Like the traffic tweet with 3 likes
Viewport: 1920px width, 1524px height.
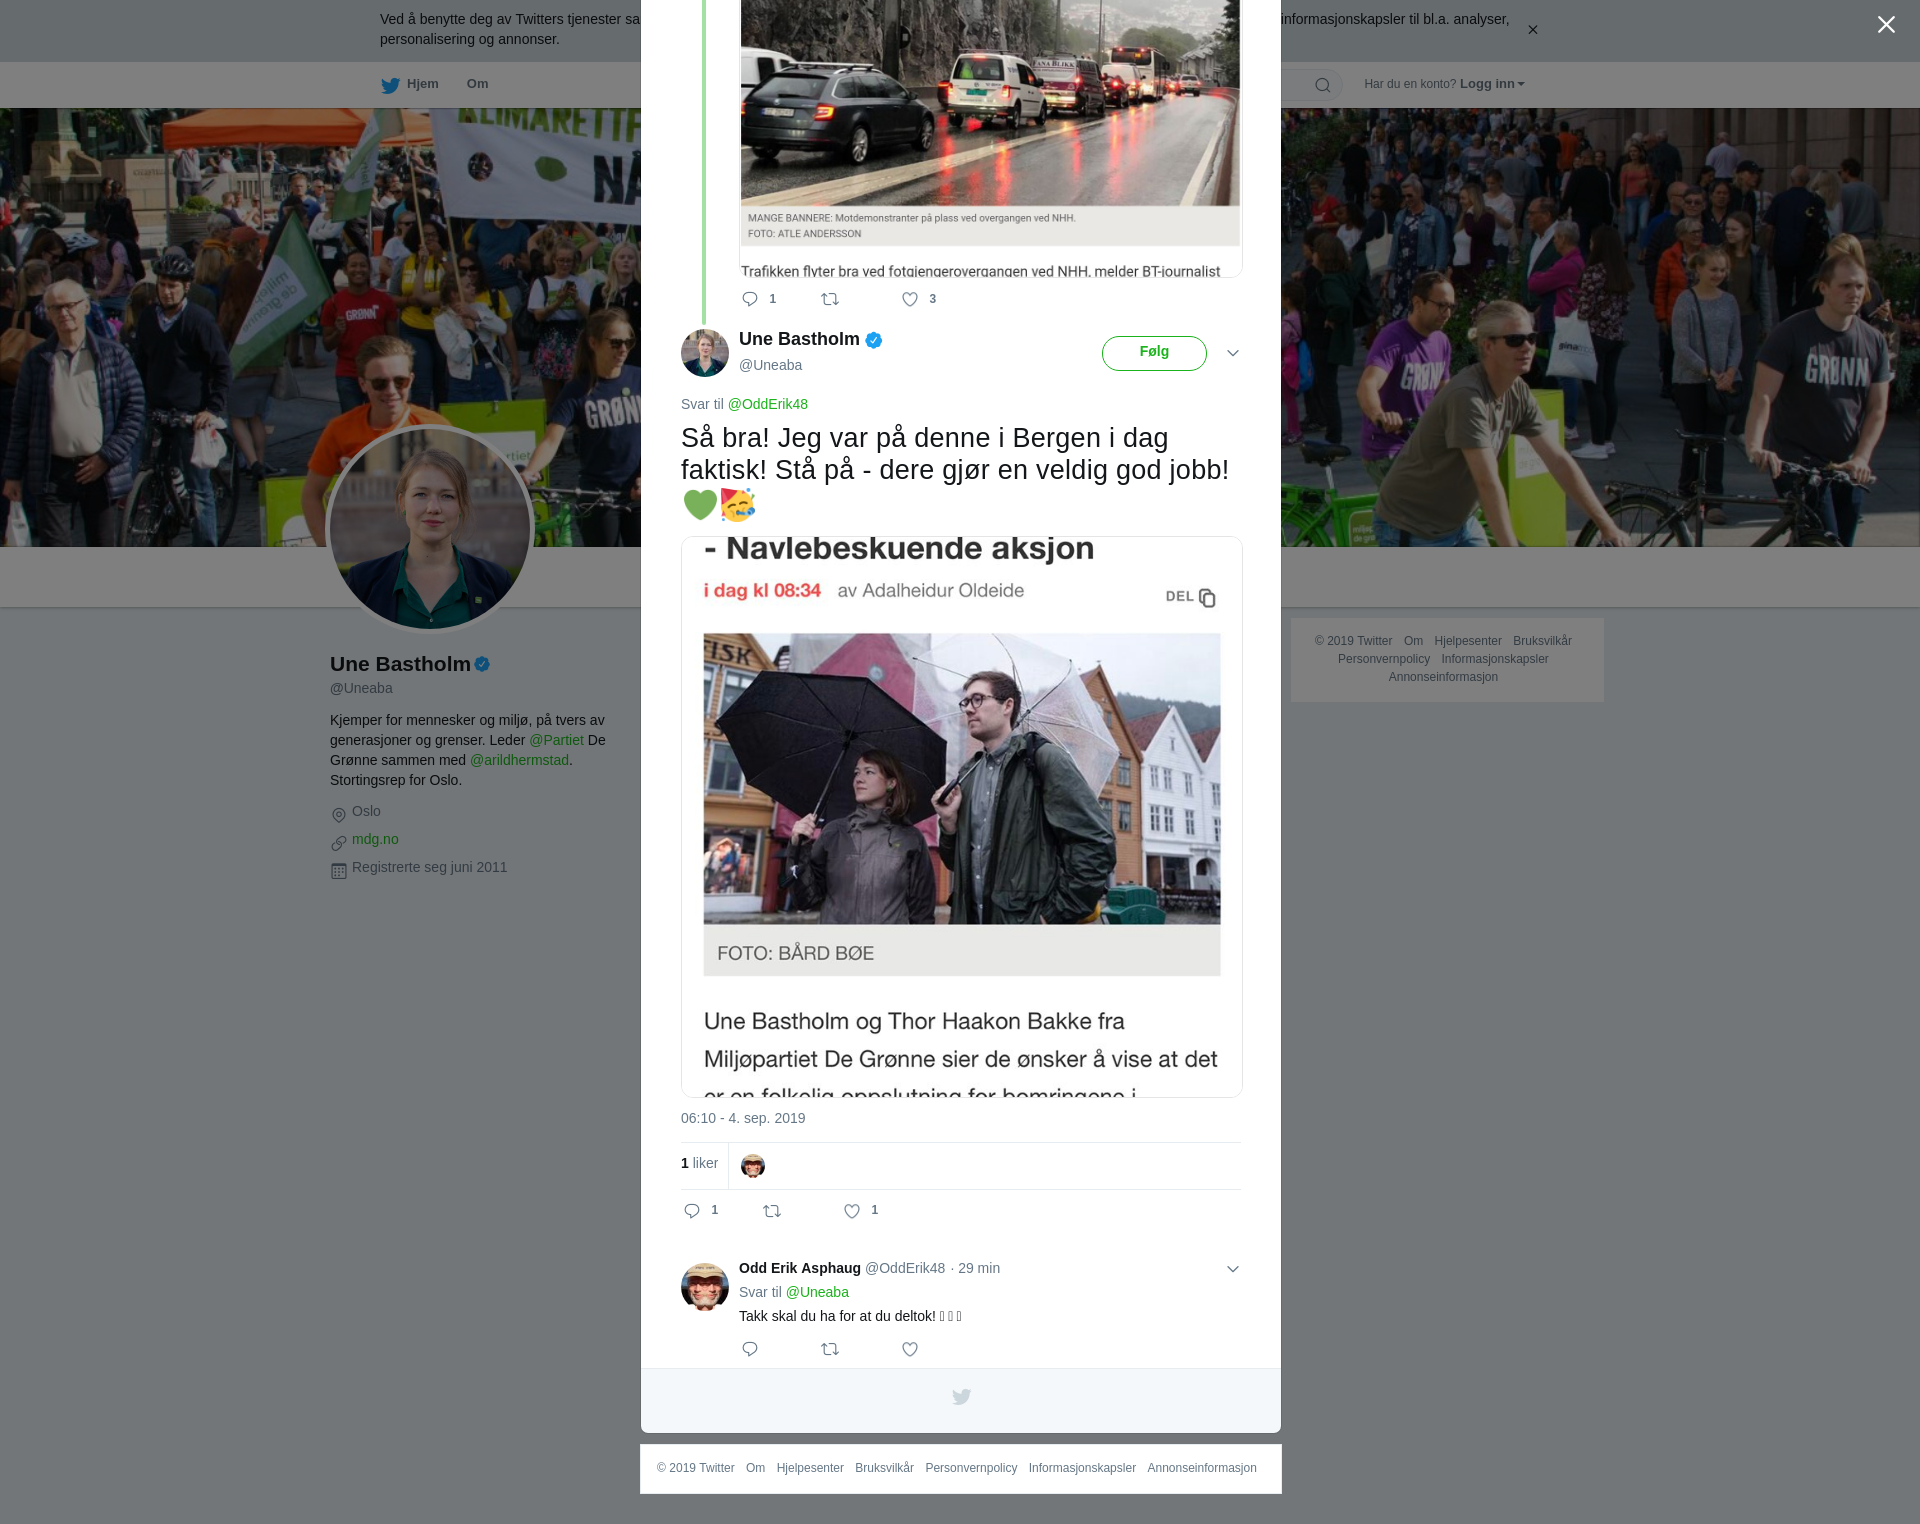tap(910, 299)
